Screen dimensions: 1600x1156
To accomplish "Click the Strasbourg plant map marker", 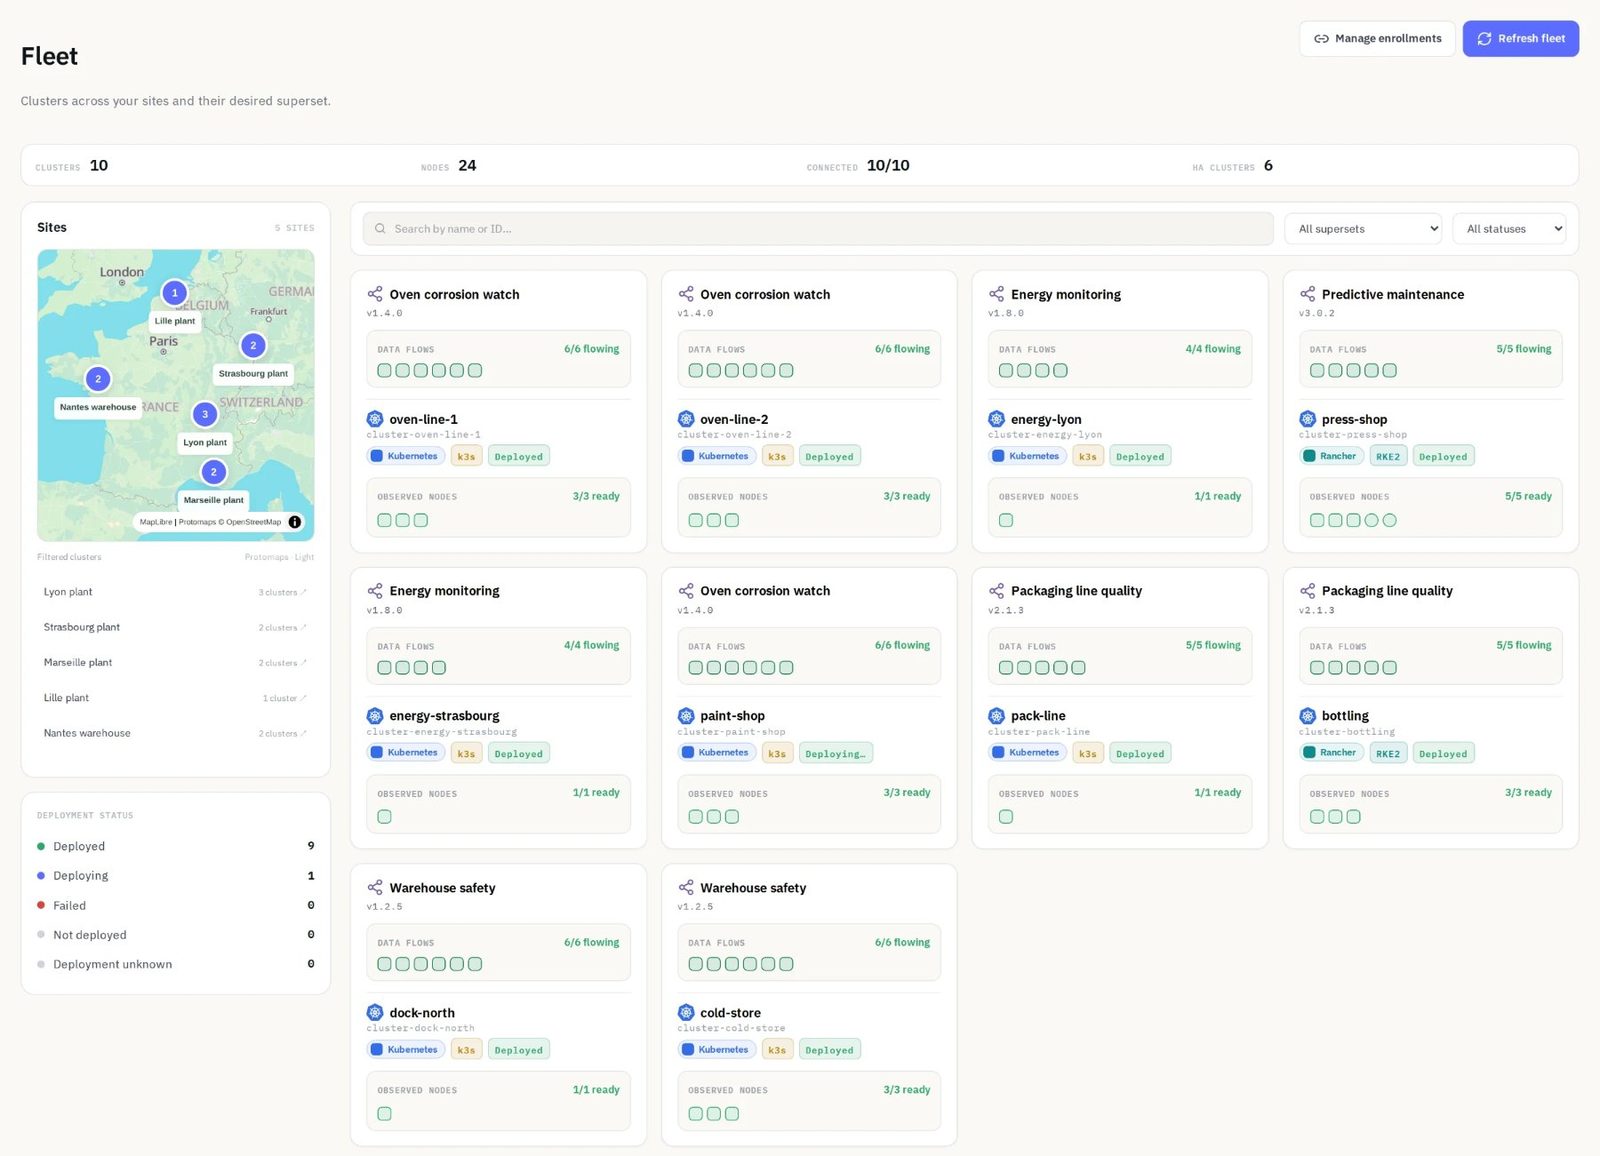I will [x=253, y=345].
